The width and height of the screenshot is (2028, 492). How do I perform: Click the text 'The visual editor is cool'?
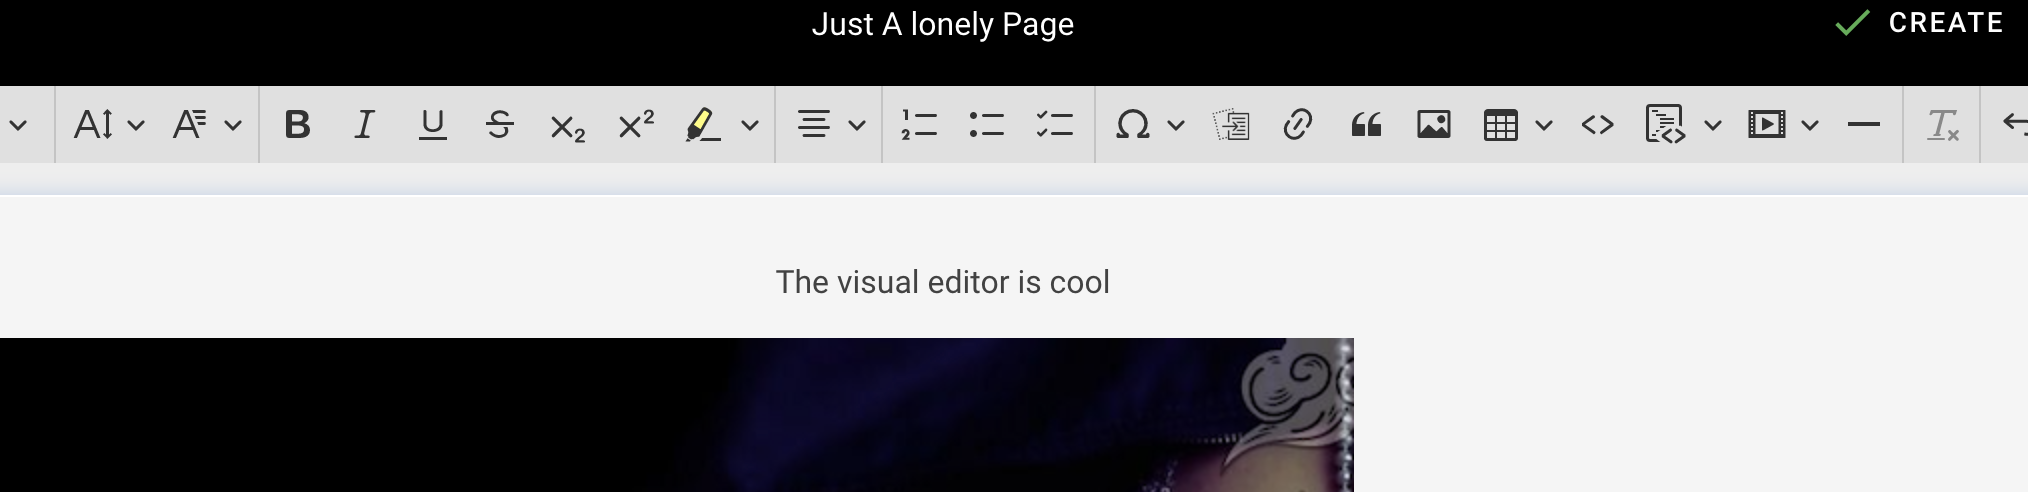942,282
